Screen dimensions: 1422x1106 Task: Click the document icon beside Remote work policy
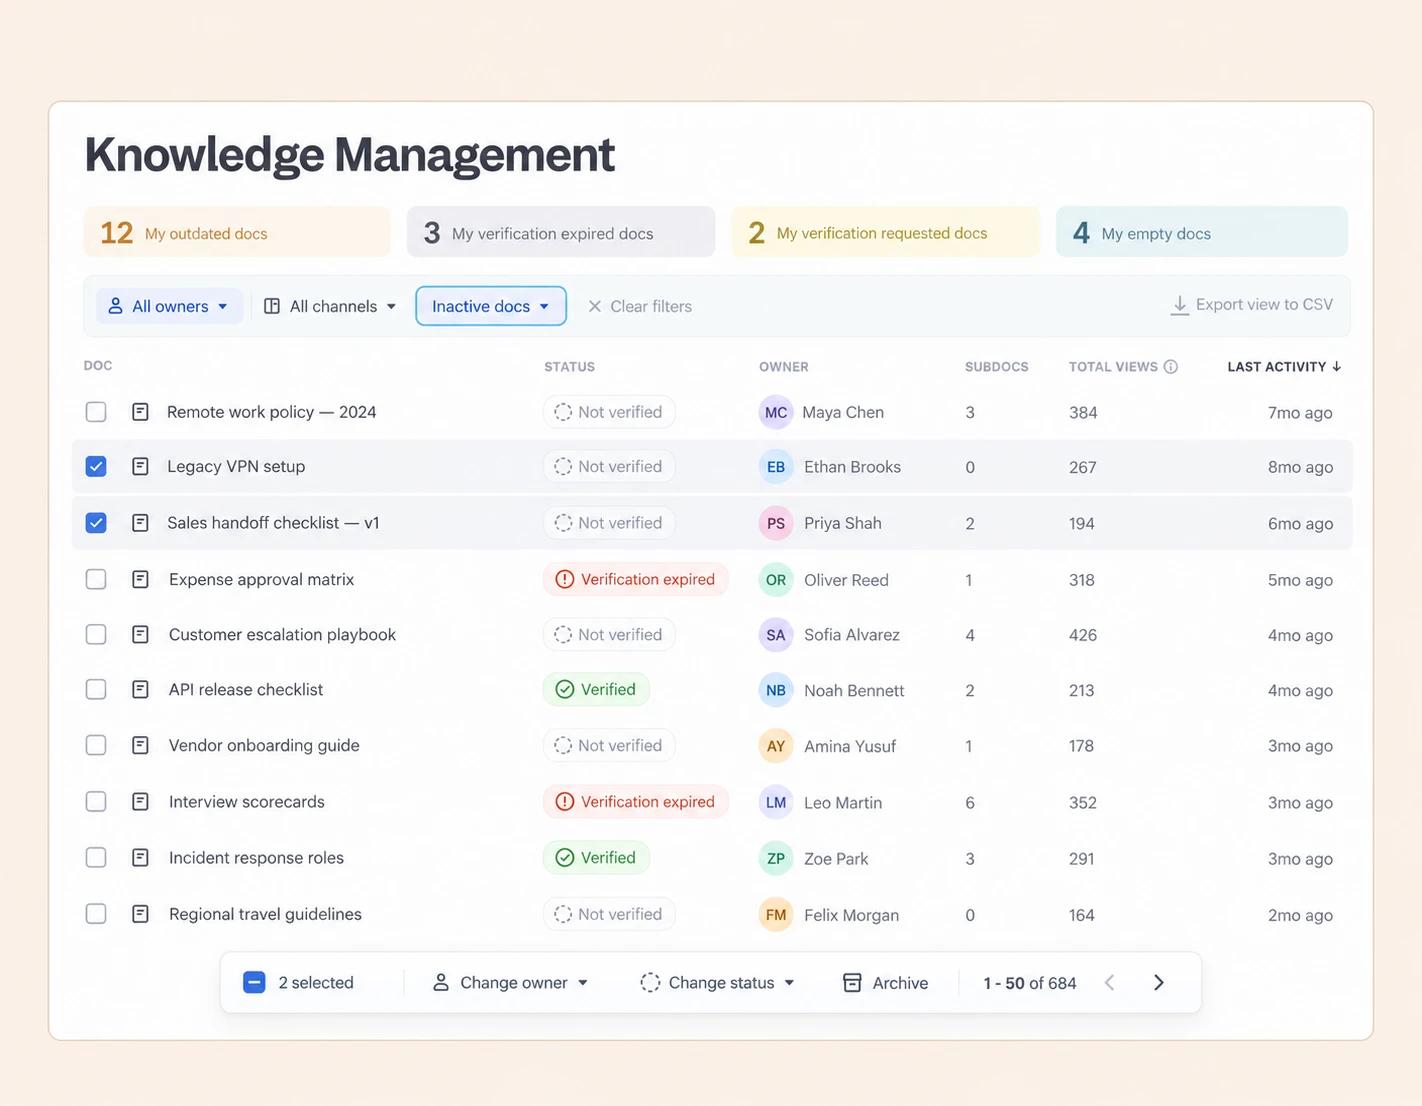tap(140, 412)
